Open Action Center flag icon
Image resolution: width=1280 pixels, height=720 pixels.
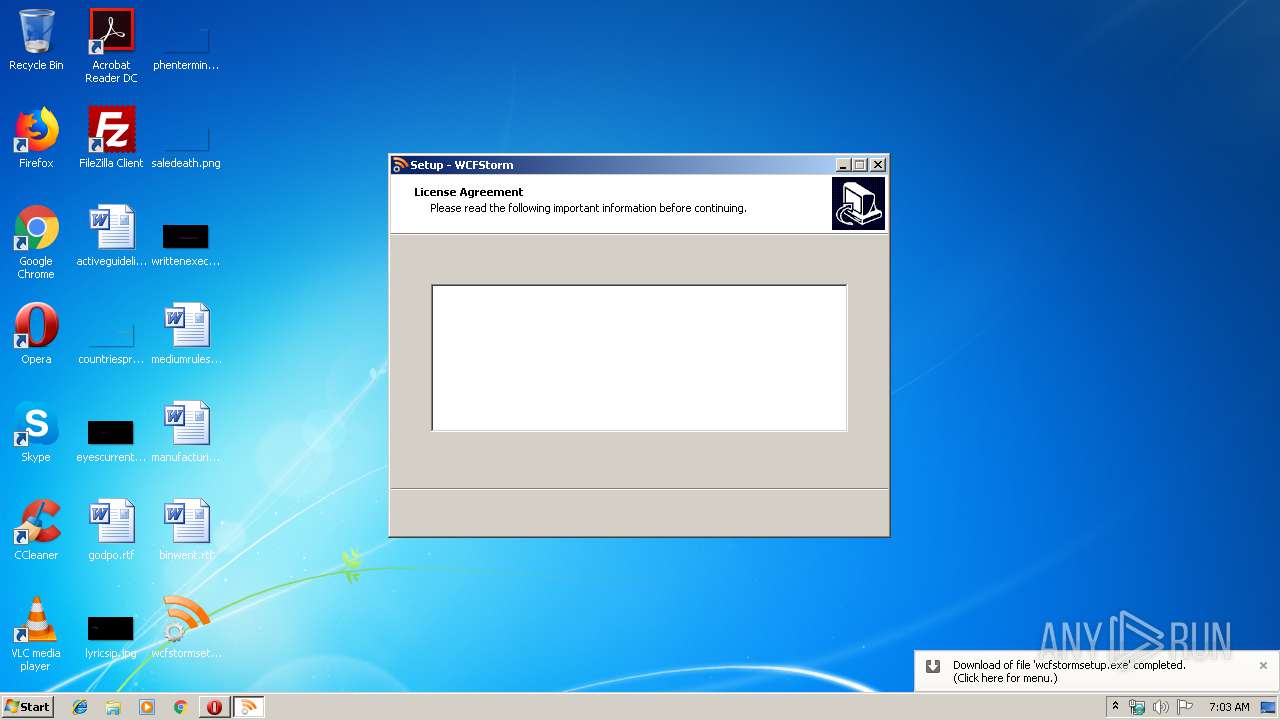pos(1185,707)
